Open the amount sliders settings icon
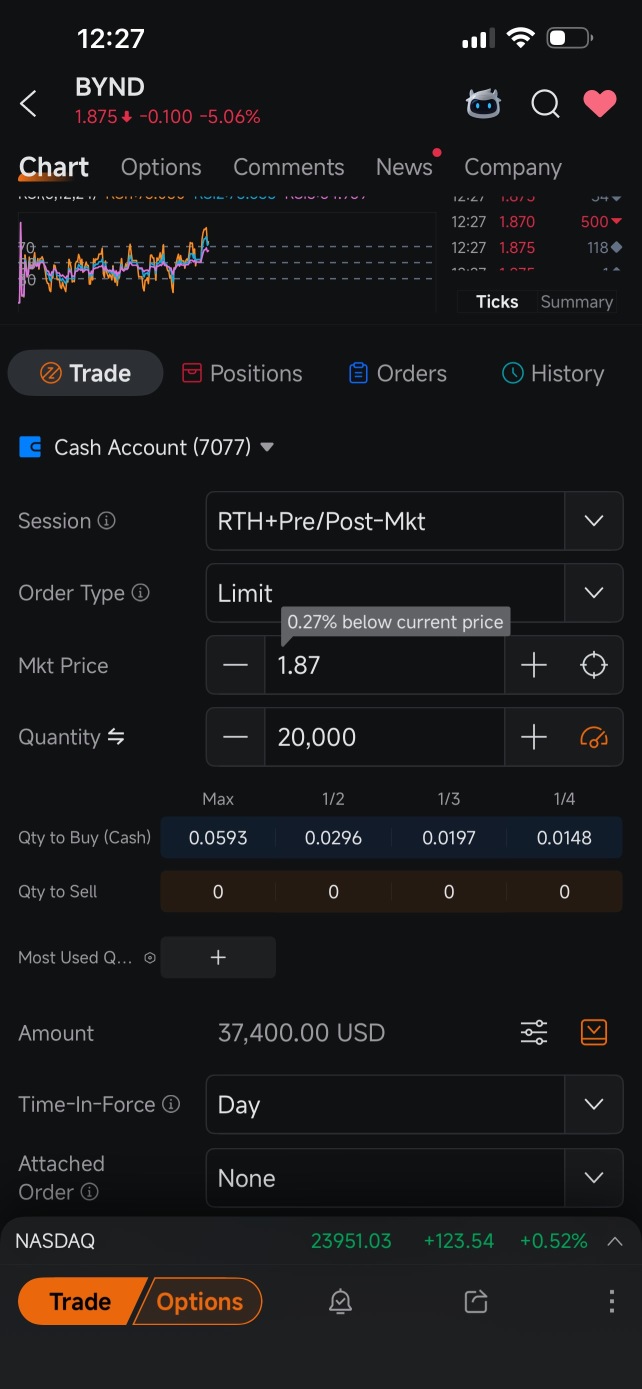Viewport: 642px width, 1389px height. 534,1033
